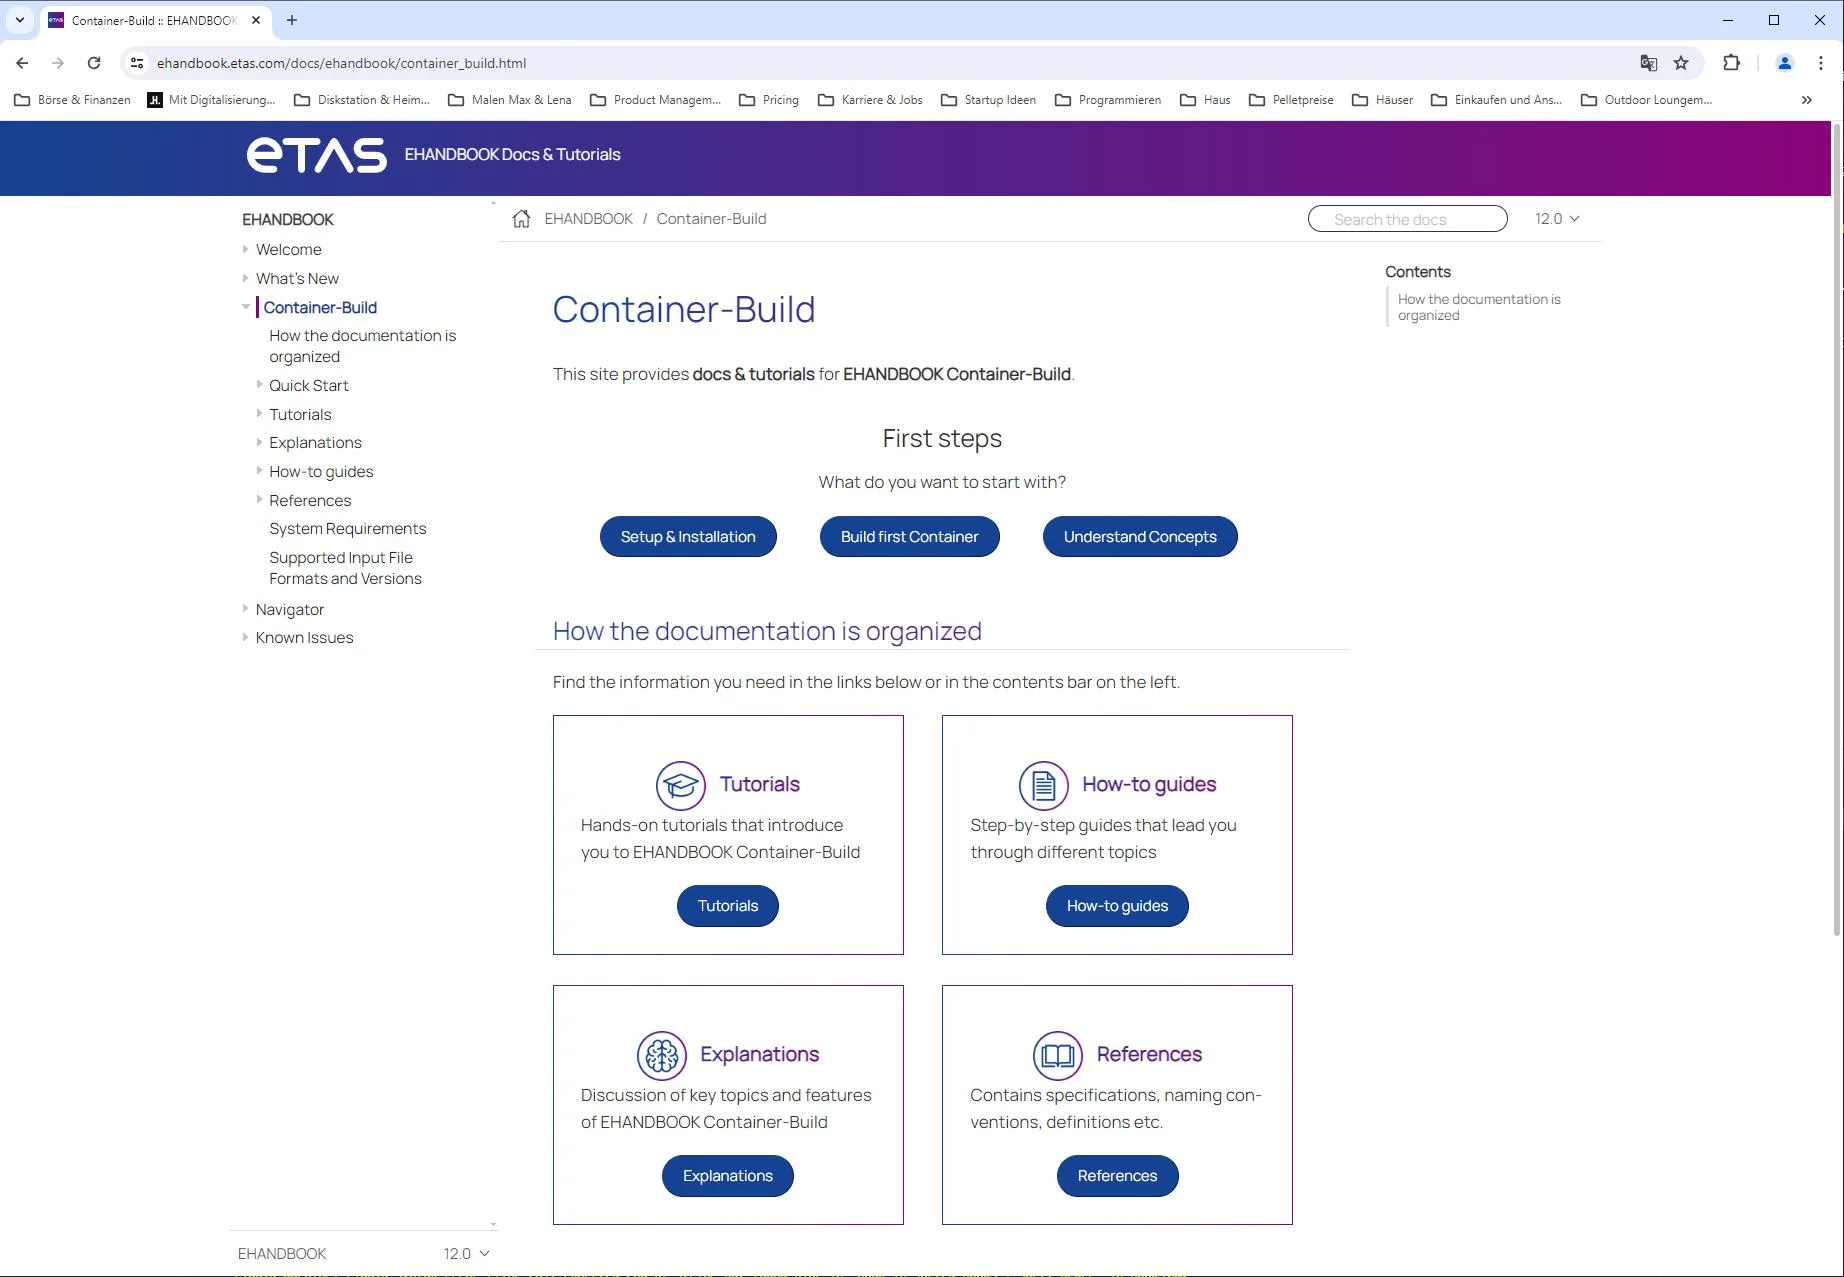Click the bookmark star icon

click(1681, 62)
